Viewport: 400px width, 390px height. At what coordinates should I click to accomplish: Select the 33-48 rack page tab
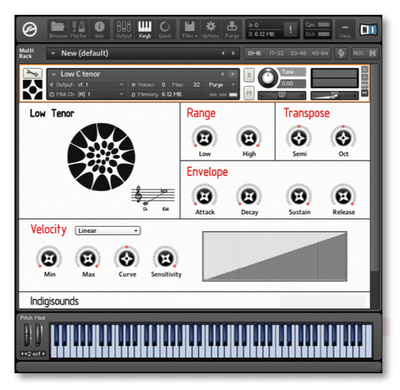(x=298, y=53)
